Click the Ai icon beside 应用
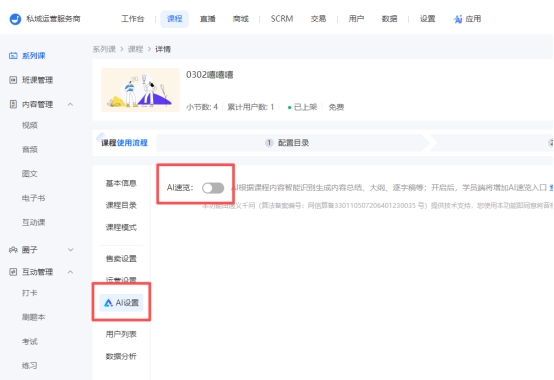The width and height of the screenshot is (554, 380). (x=458, y=19)
